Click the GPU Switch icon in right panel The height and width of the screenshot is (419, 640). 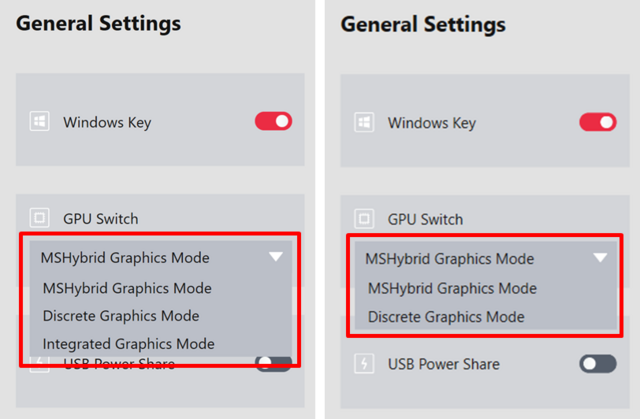364,219
